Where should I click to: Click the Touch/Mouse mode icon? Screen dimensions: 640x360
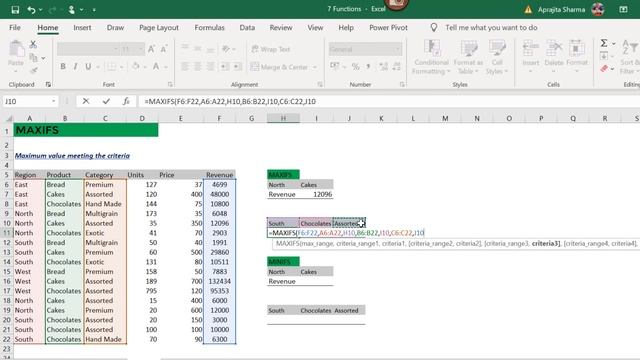point(71,9)
